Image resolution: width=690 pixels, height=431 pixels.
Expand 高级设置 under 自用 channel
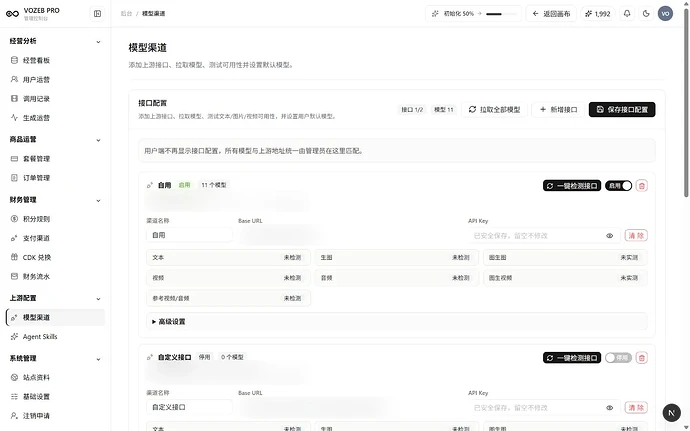(396, 322)
